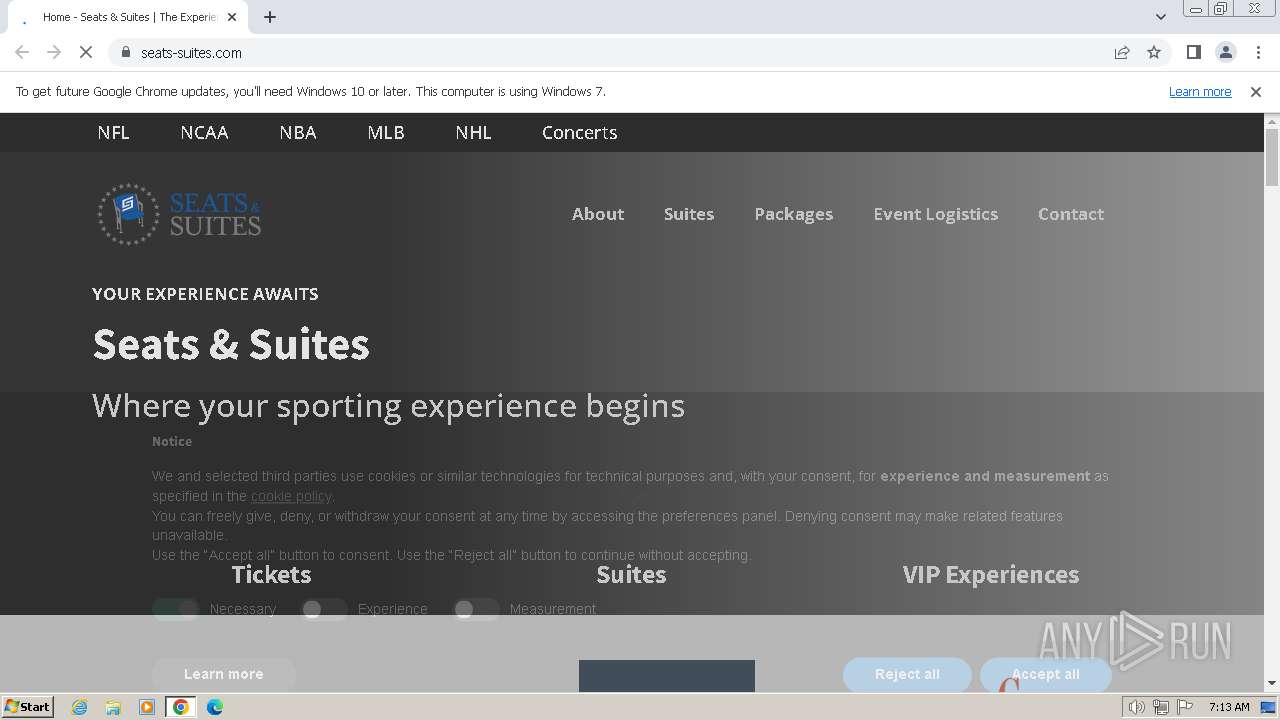Click the Tickets heading
This screenshot has height=720, width=1280.
(271, 574)
